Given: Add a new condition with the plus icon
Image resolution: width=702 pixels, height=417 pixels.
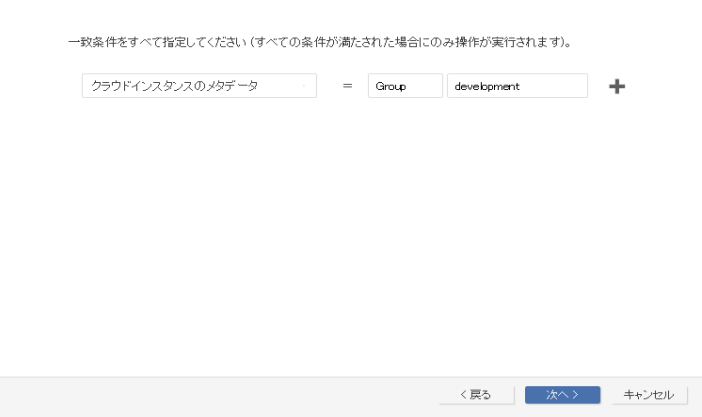Looking at the screenshot, I should pos(617,86).
